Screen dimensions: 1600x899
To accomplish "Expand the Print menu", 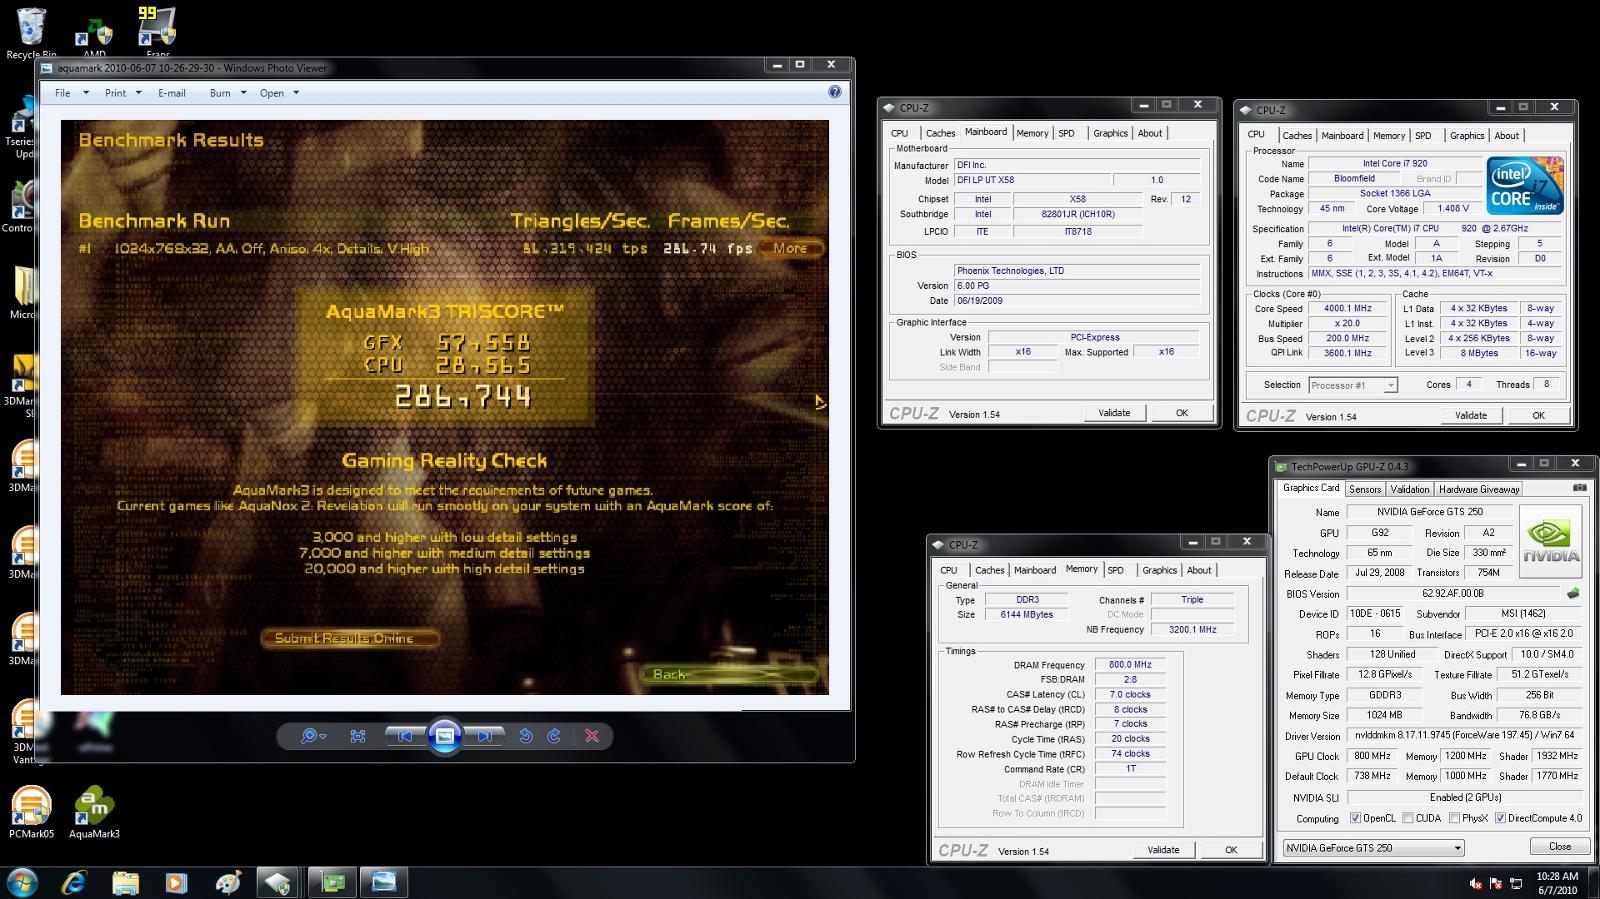I will pos(123,93).
